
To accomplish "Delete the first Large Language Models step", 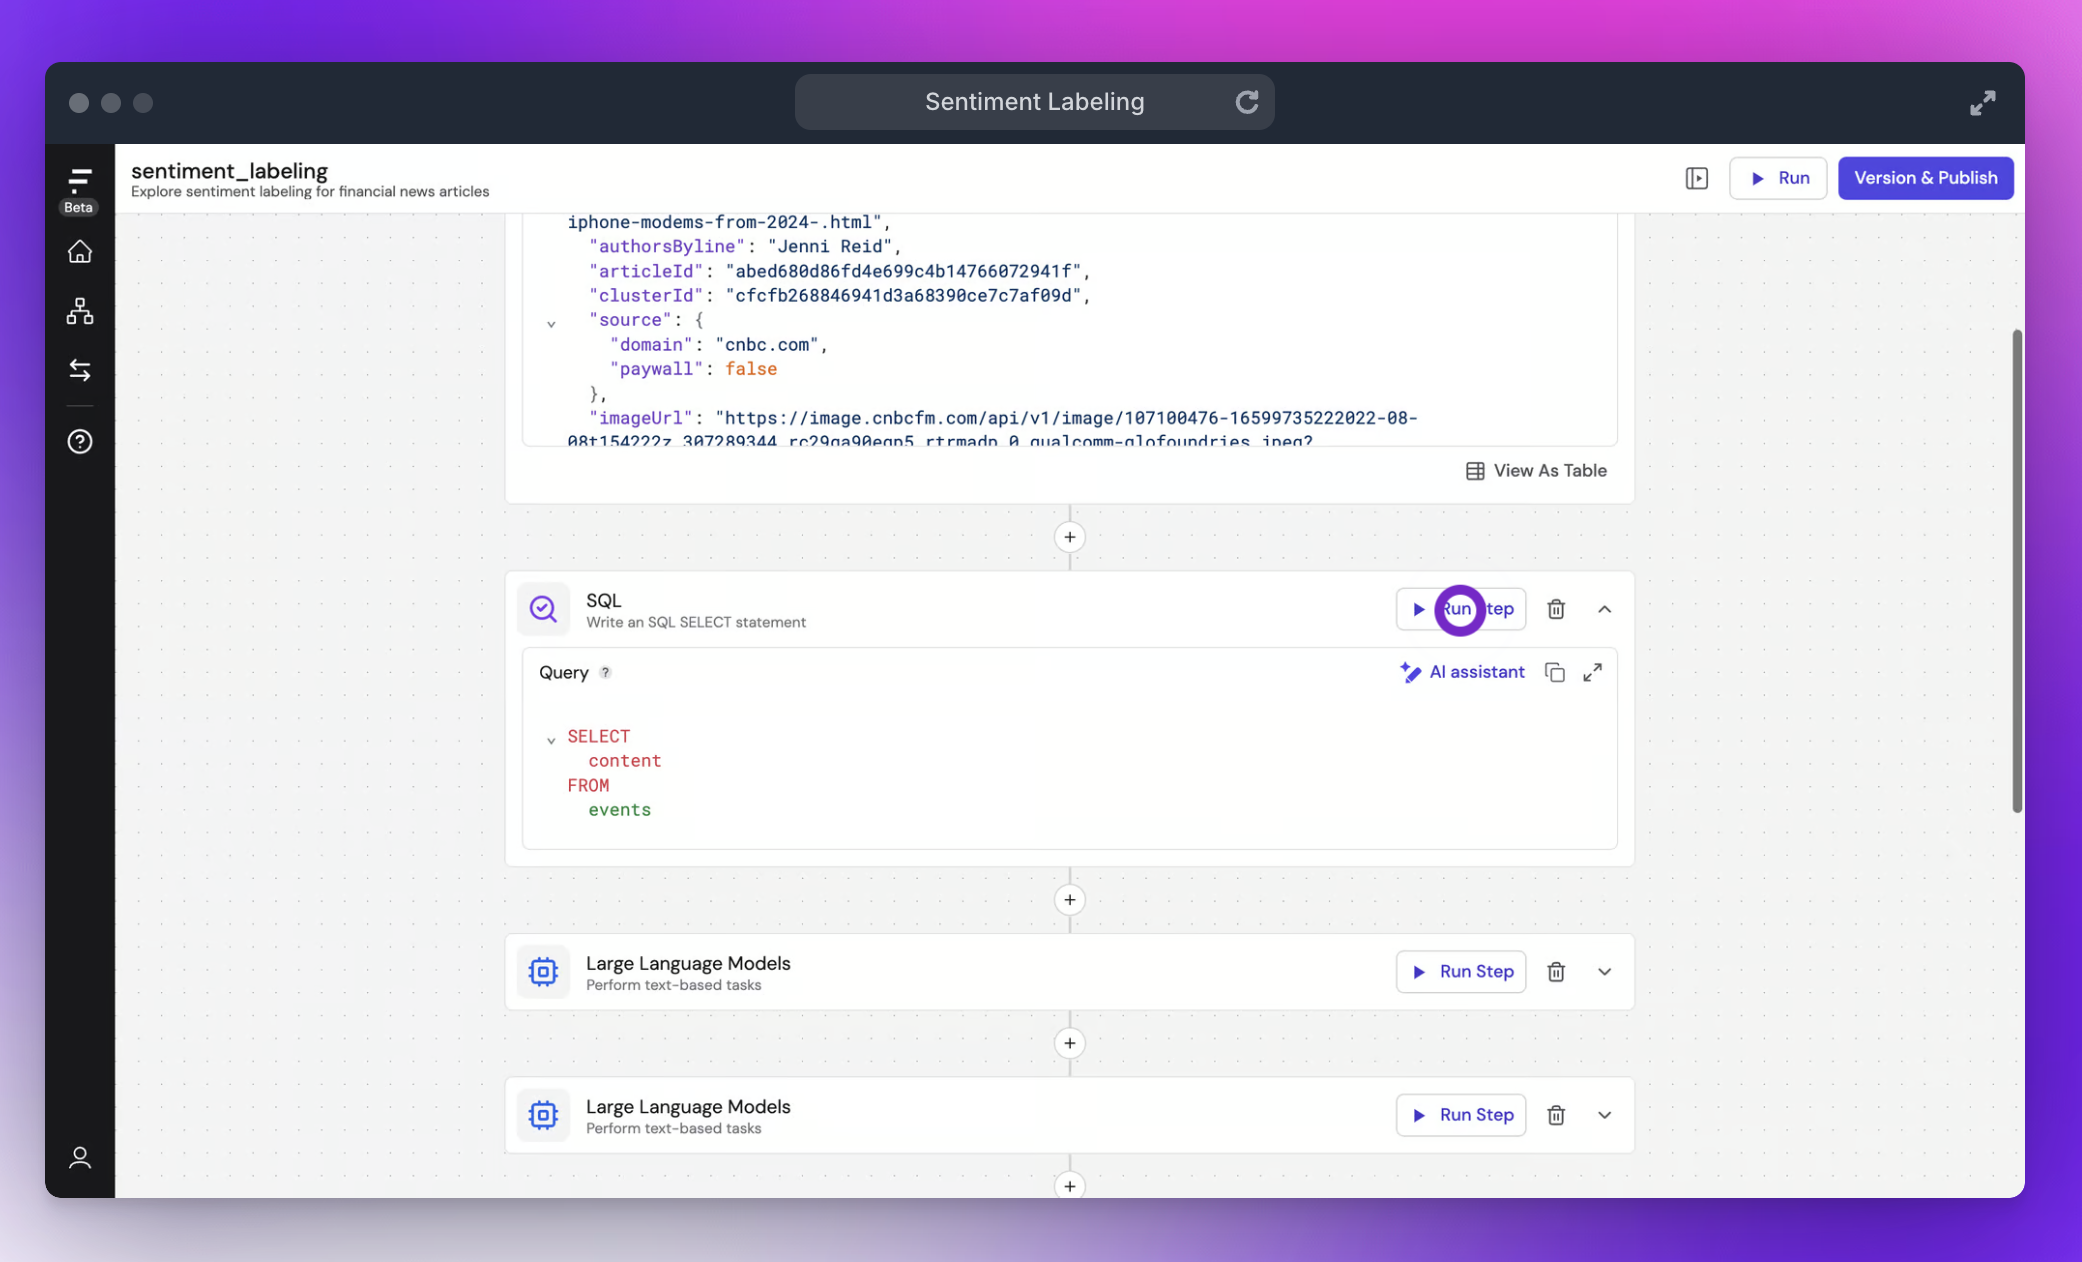I will click(1556, 972).
